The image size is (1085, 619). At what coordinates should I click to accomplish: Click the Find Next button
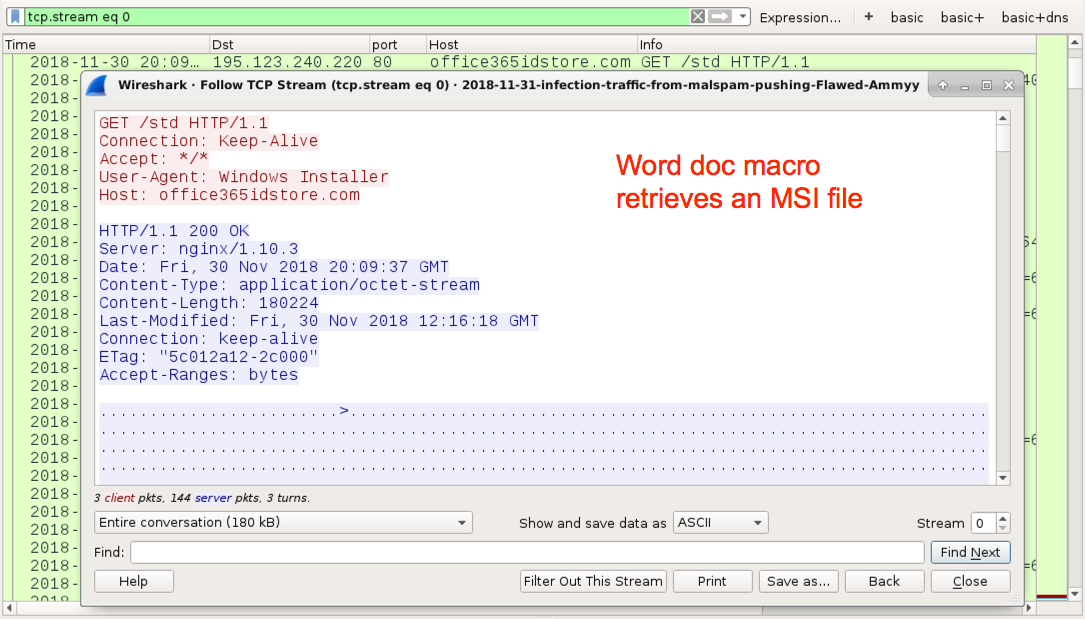(970, 552)
